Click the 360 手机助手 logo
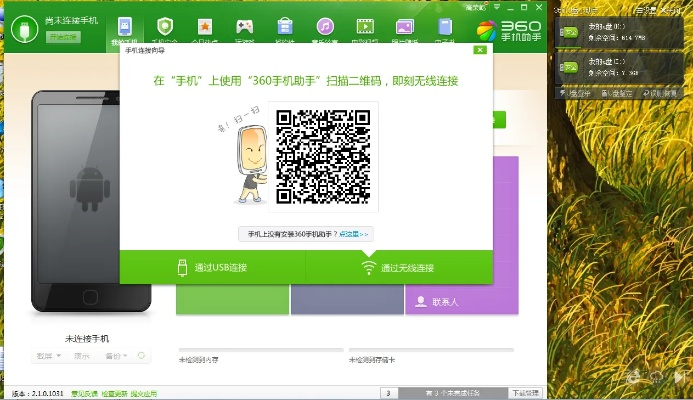Viewport: 693px width, 400px height. coord(509,31)
